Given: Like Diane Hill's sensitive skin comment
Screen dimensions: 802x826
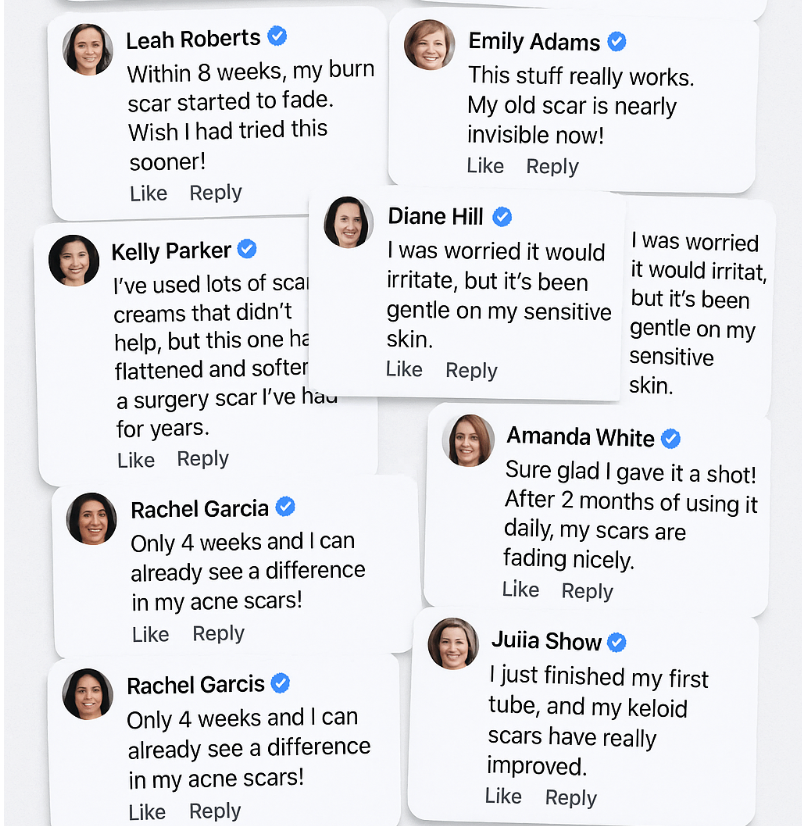Looking at the screenshot, I should tap(404, 370).
